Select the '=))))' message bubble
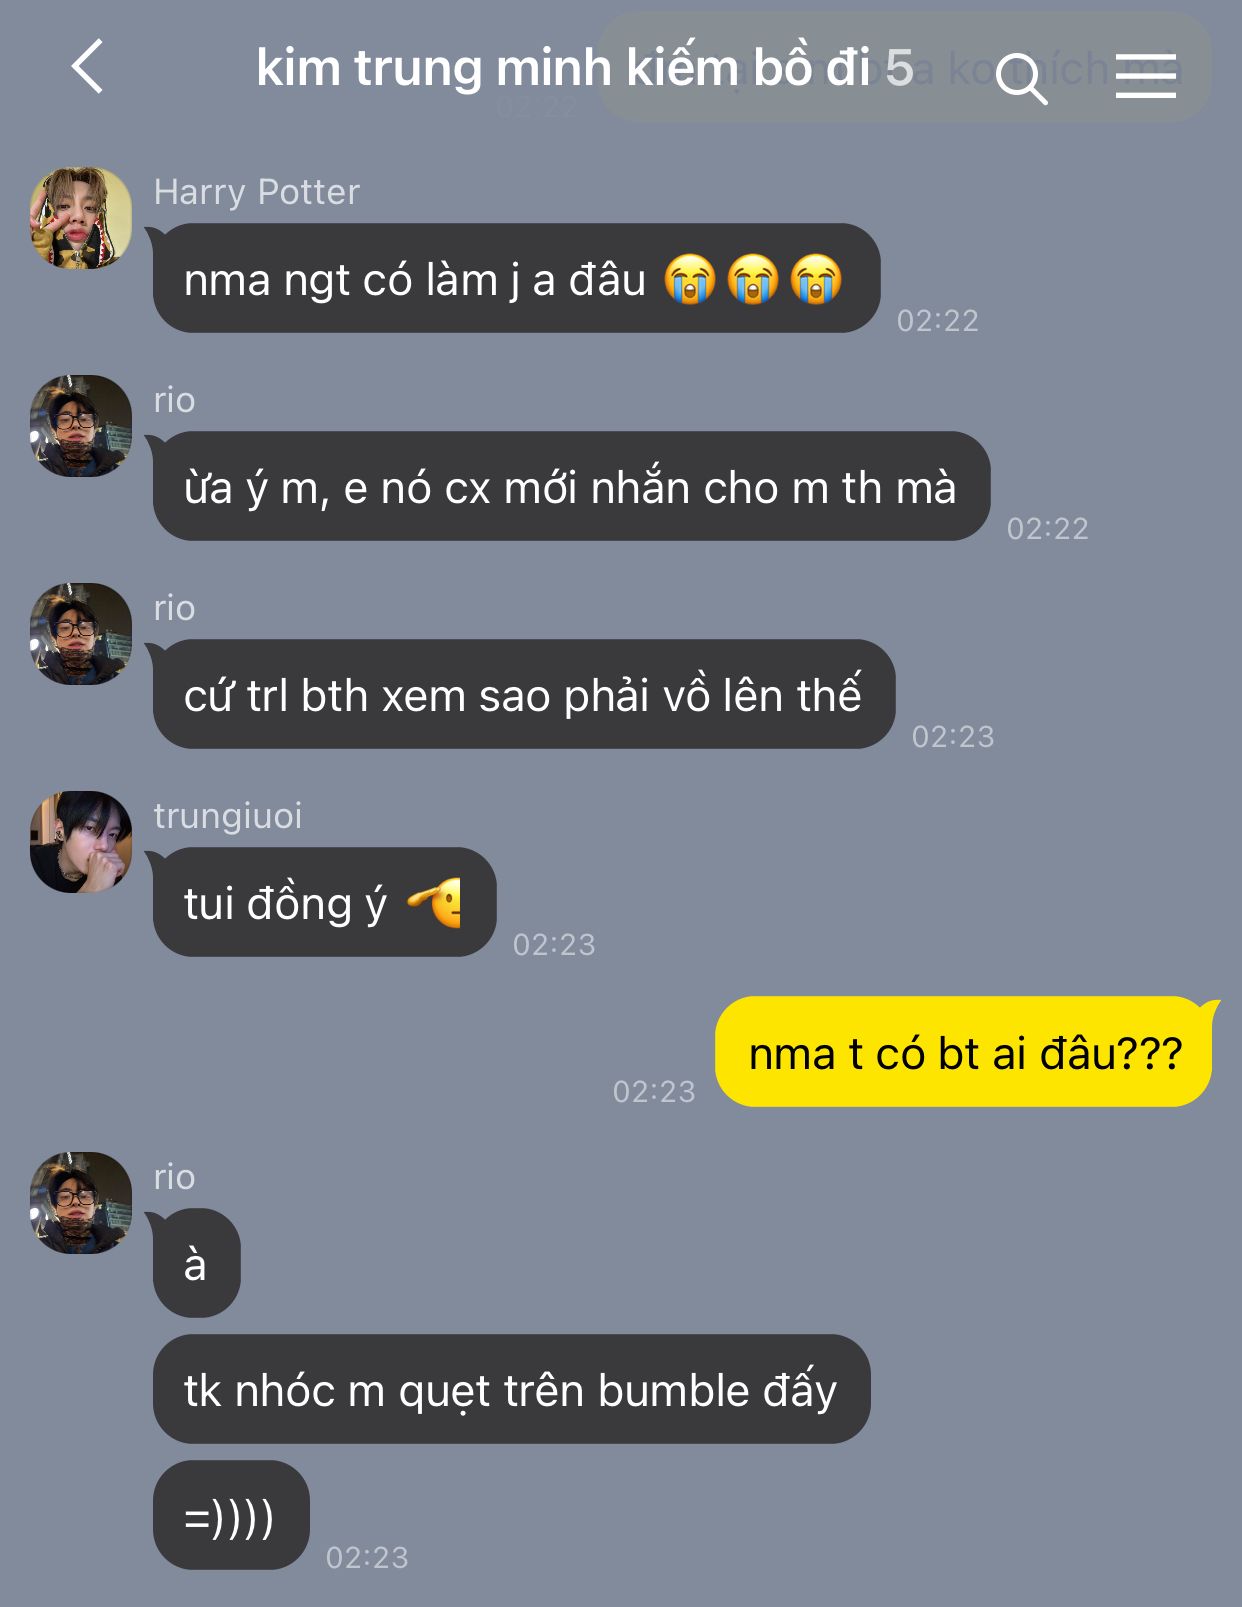The height and width of the screenshot is (1607, 1242). [x=231, y=1515]
